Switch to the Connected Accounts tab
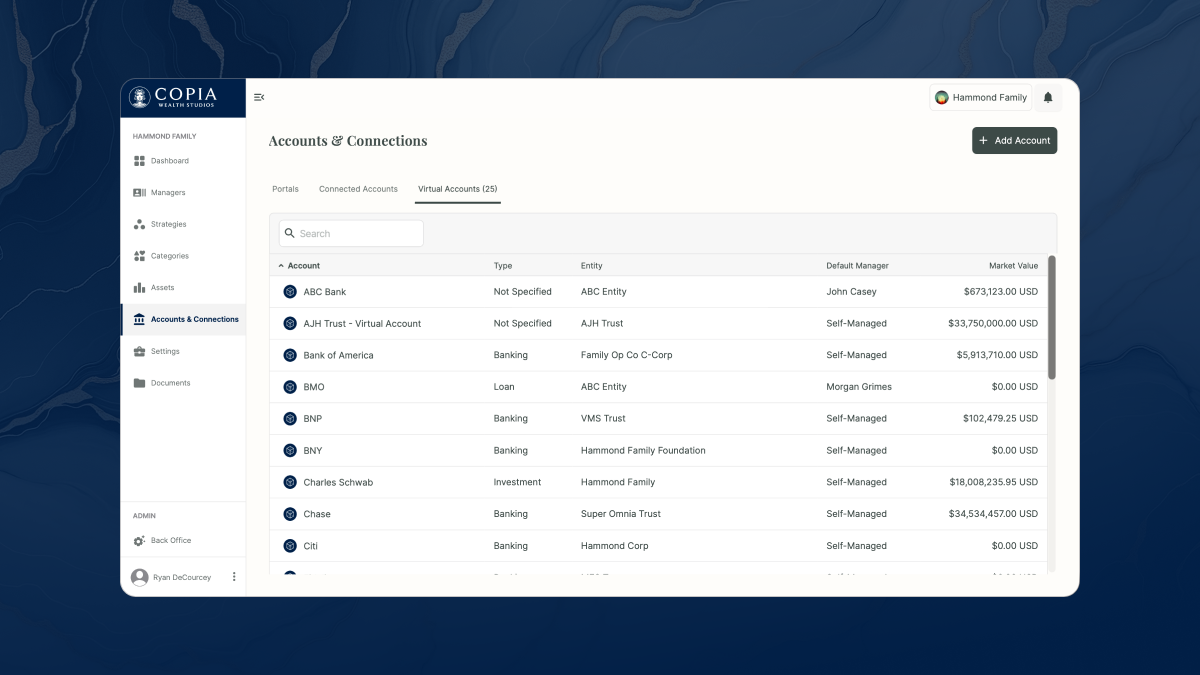The width and height of the screenshot is (1200, 675). [x=358, y=189]
